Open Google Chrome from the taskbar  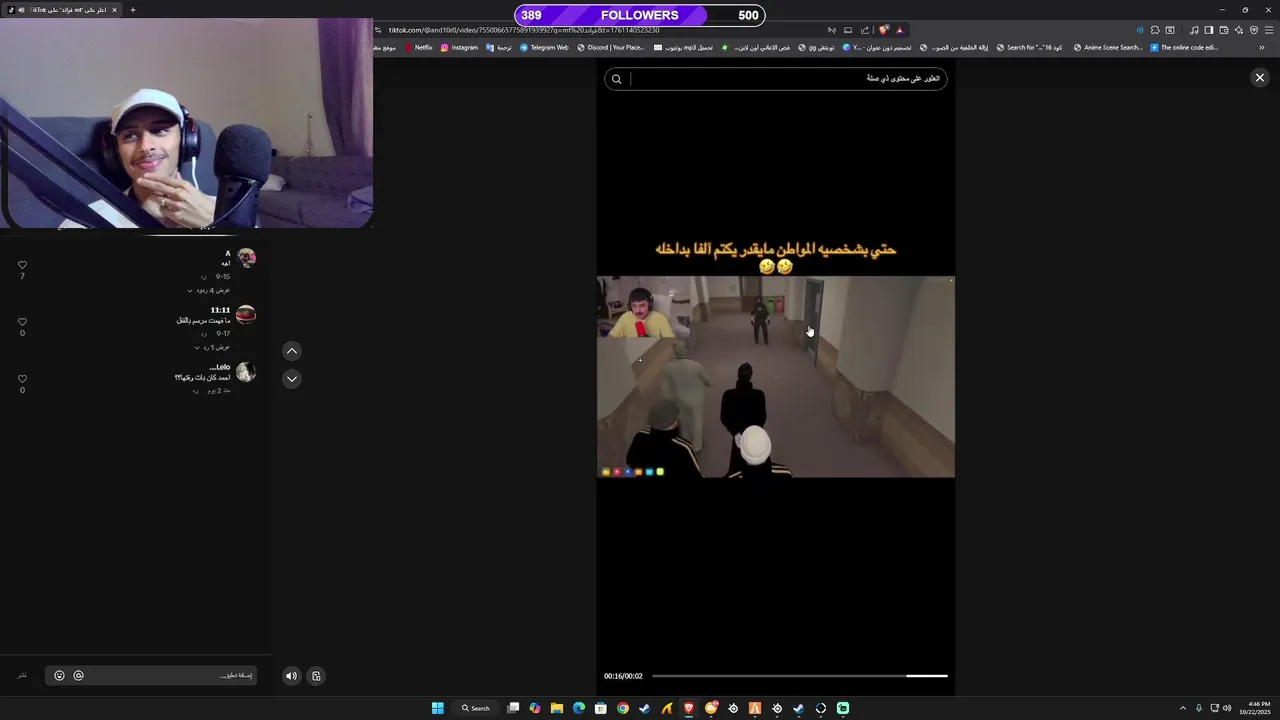click(623, 708)
